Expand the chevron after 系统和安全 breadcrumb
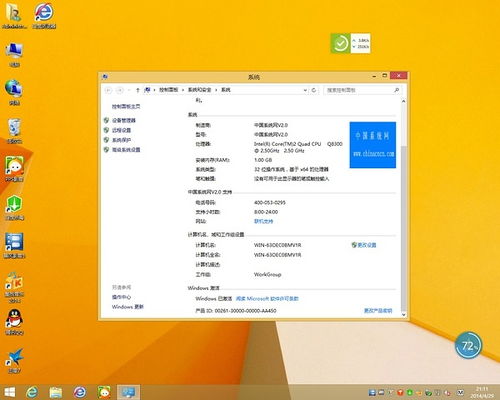This screenshot has height=400, width=500. click(216, 90)
